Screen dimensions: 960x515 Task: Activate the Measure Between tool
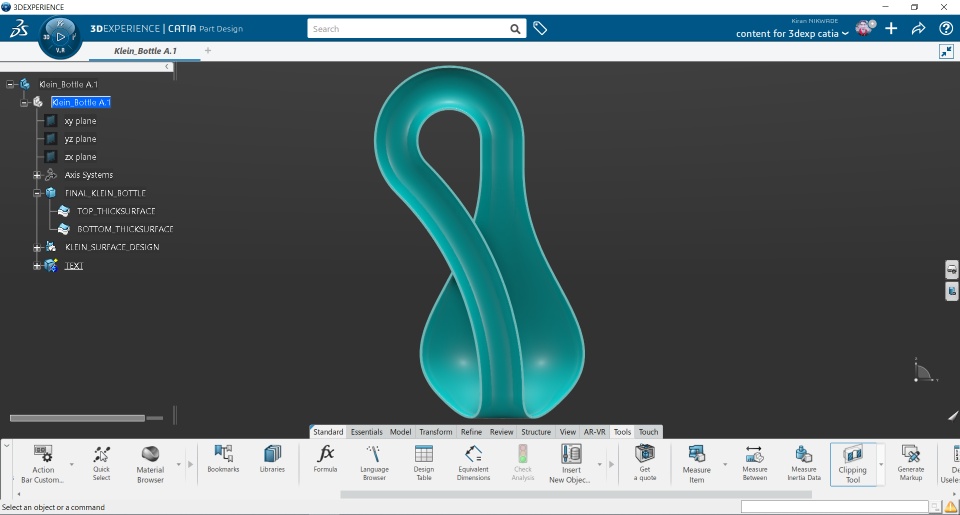(x=754, y=463)
